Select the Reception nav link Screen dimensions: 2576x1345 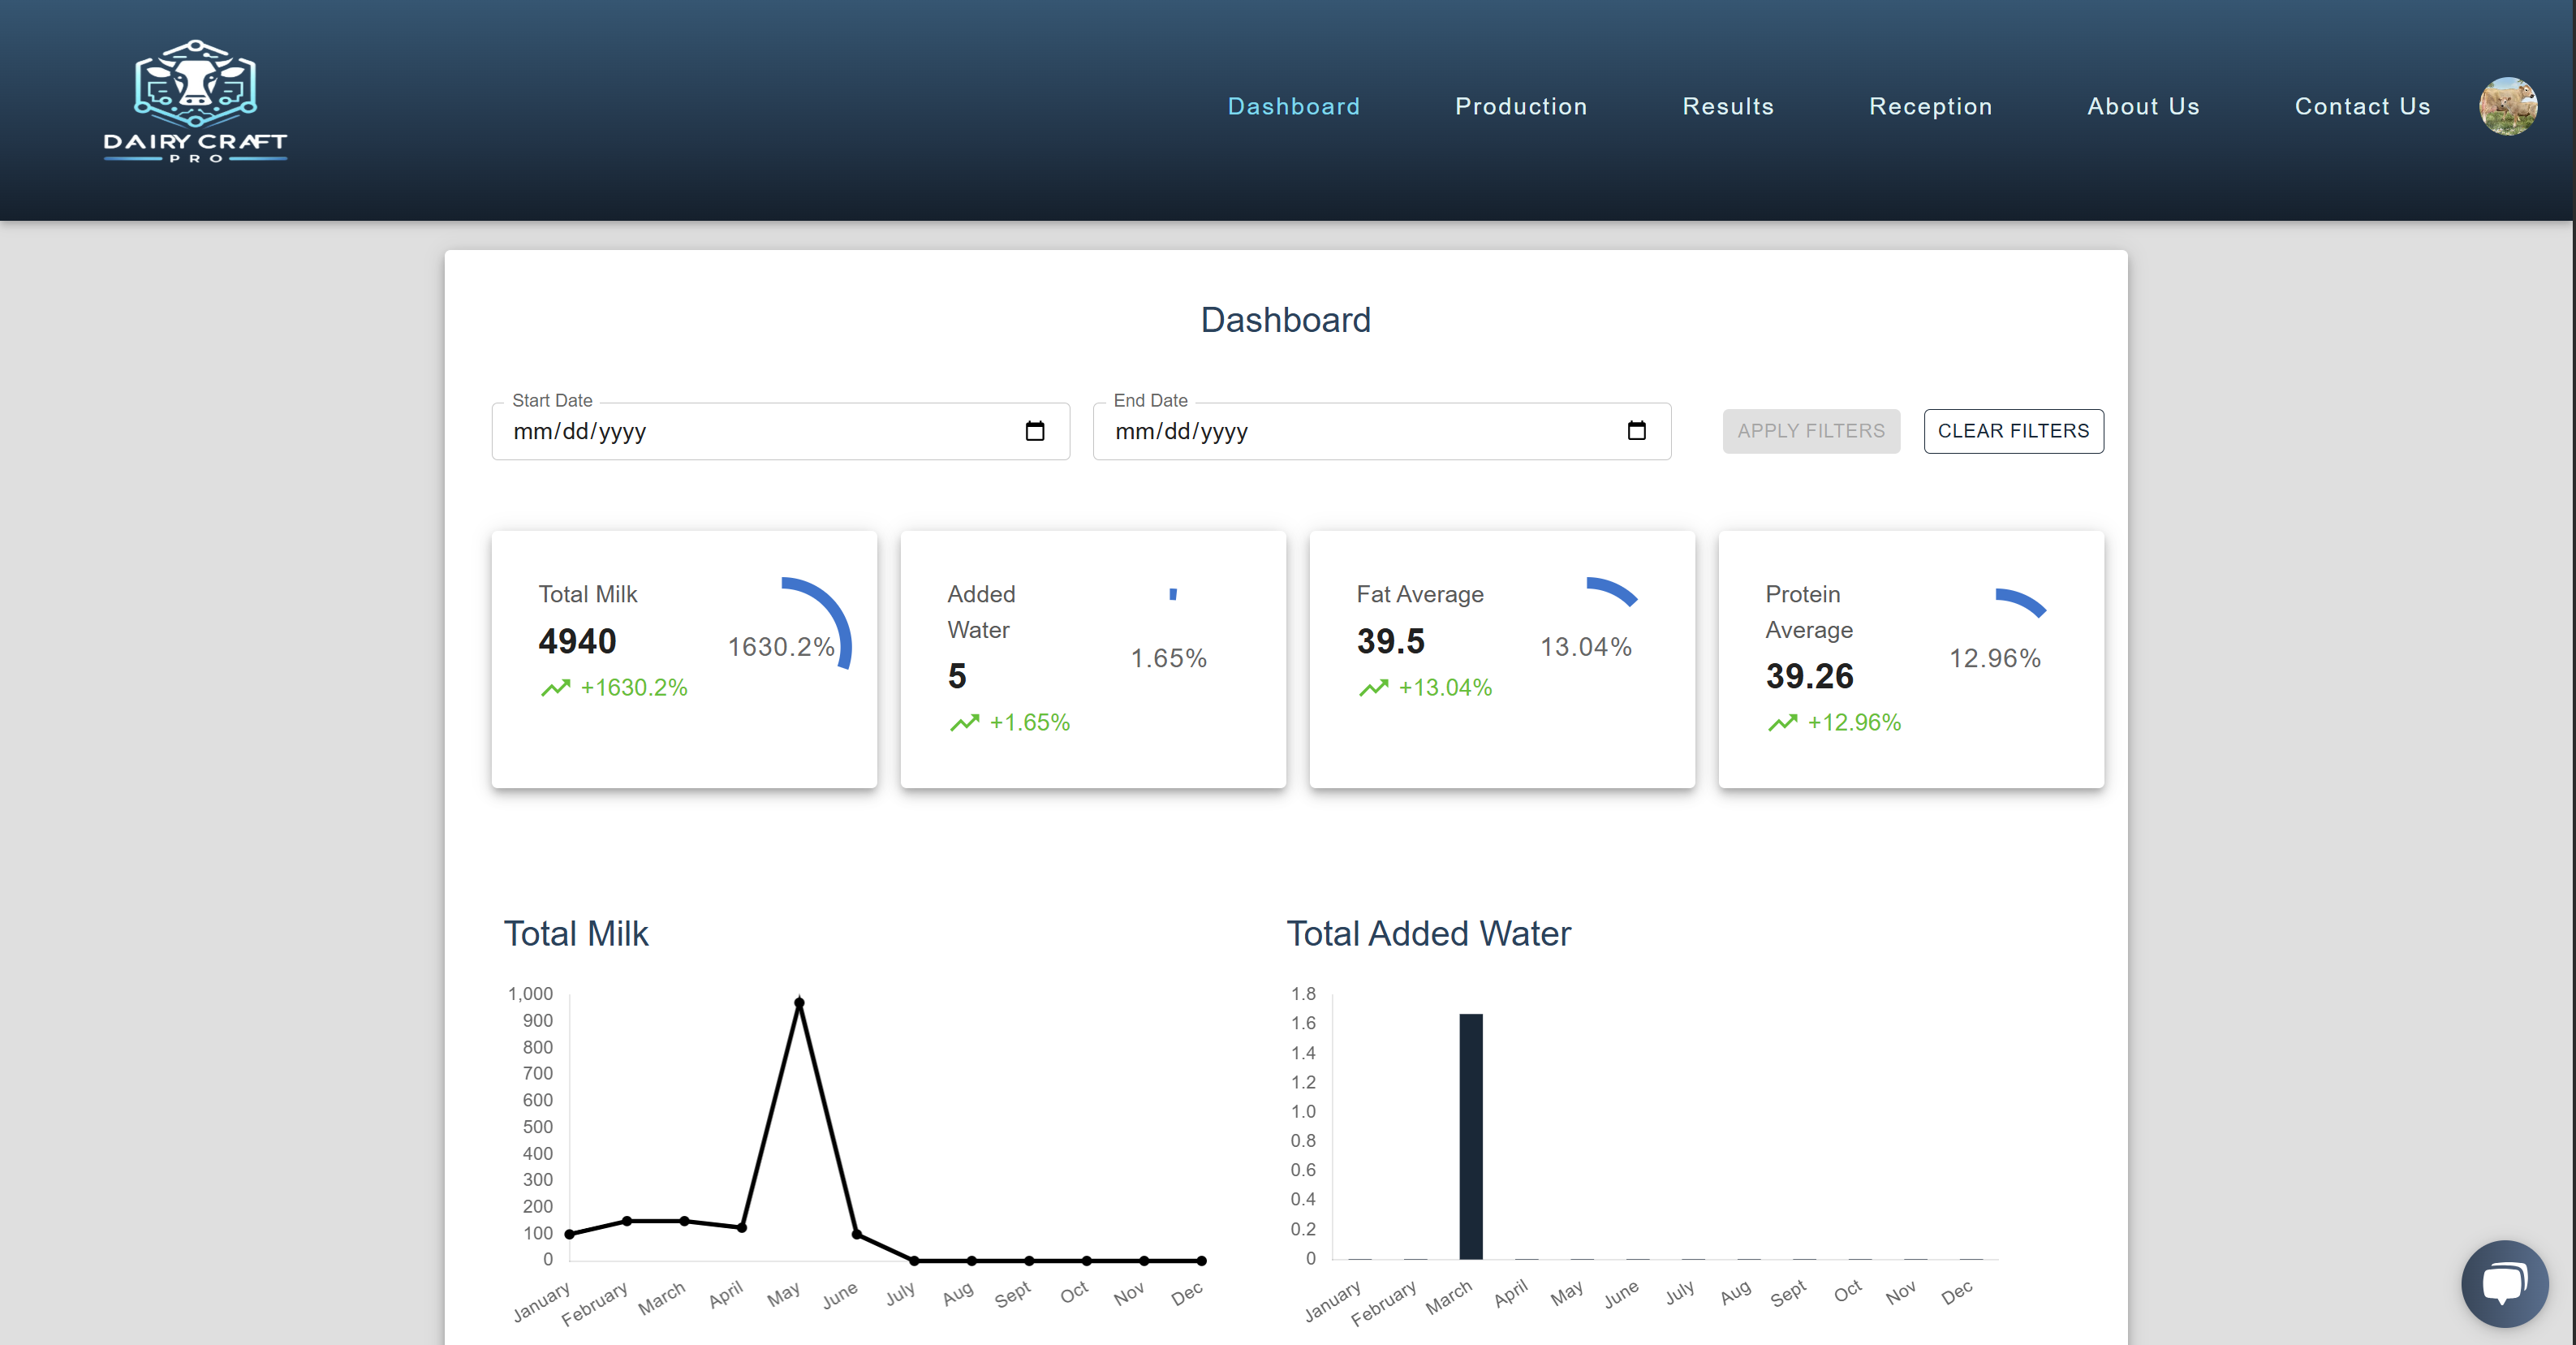pos(1930,106)
